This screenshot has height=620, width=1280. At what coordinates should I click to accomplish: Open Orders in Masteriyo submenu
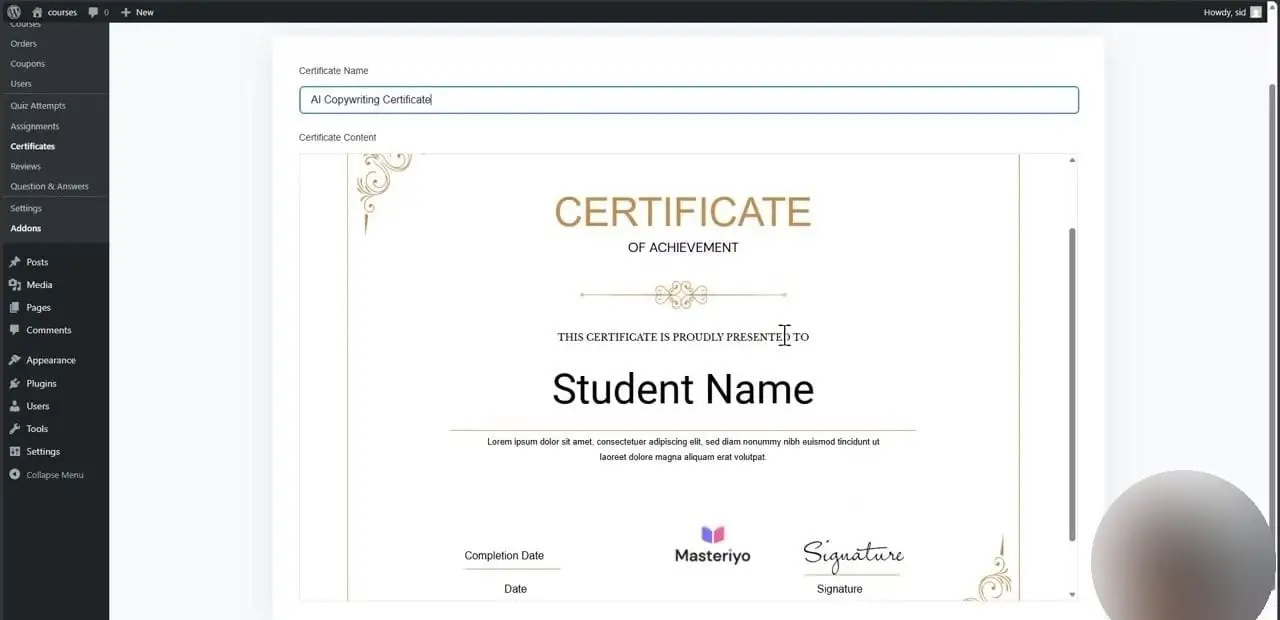[x=23, y=44]
